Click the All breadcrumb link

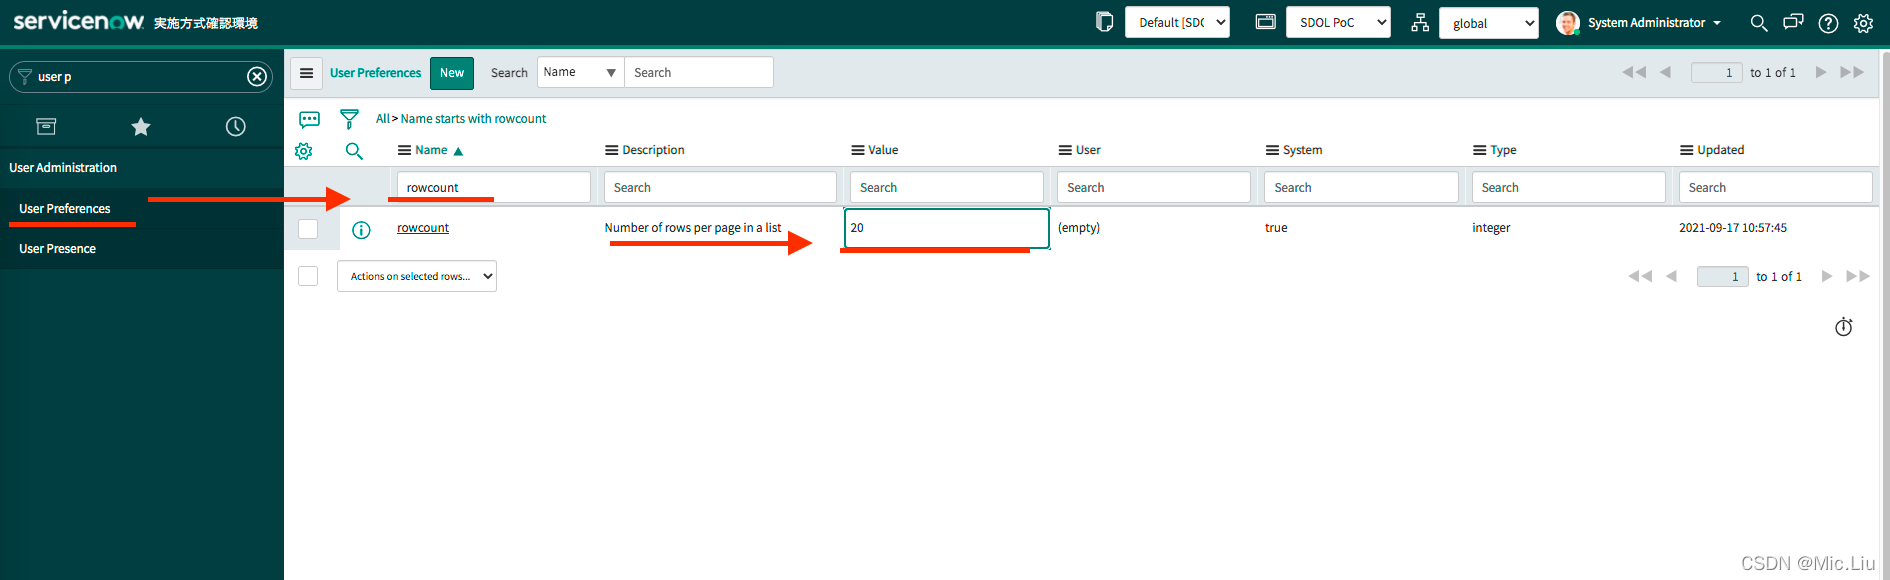coord(382,119)
